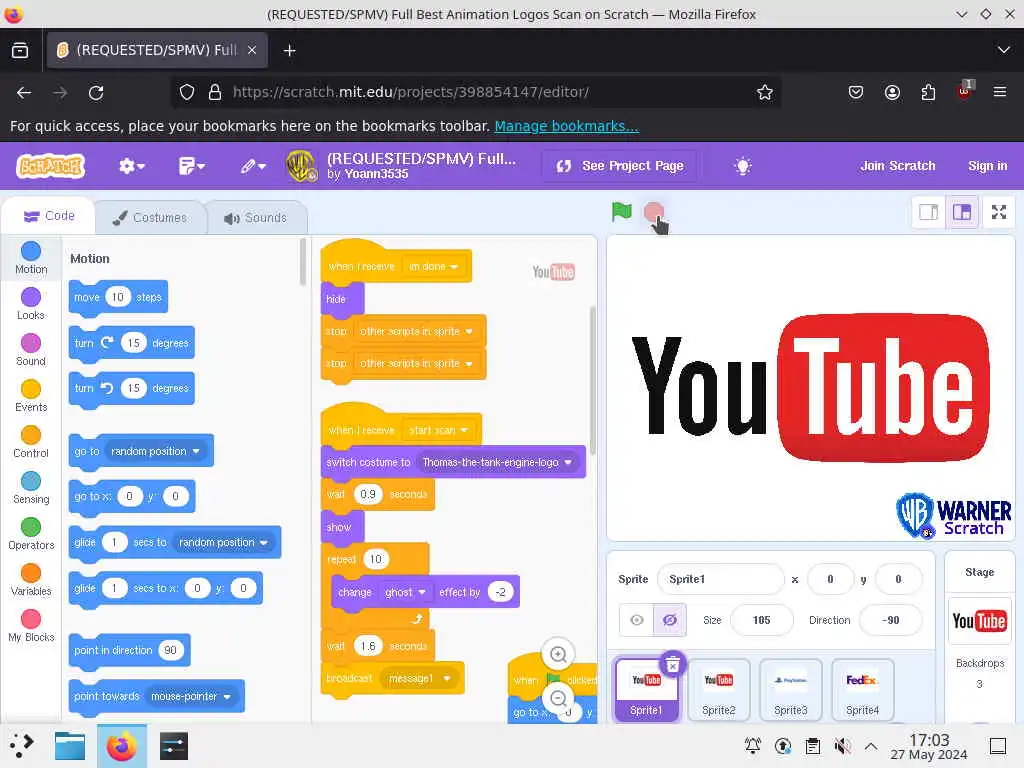Hide the sprite using crossed-eye icon
The height and width of the screenshot is (768, 1024).
coord(669,620)
